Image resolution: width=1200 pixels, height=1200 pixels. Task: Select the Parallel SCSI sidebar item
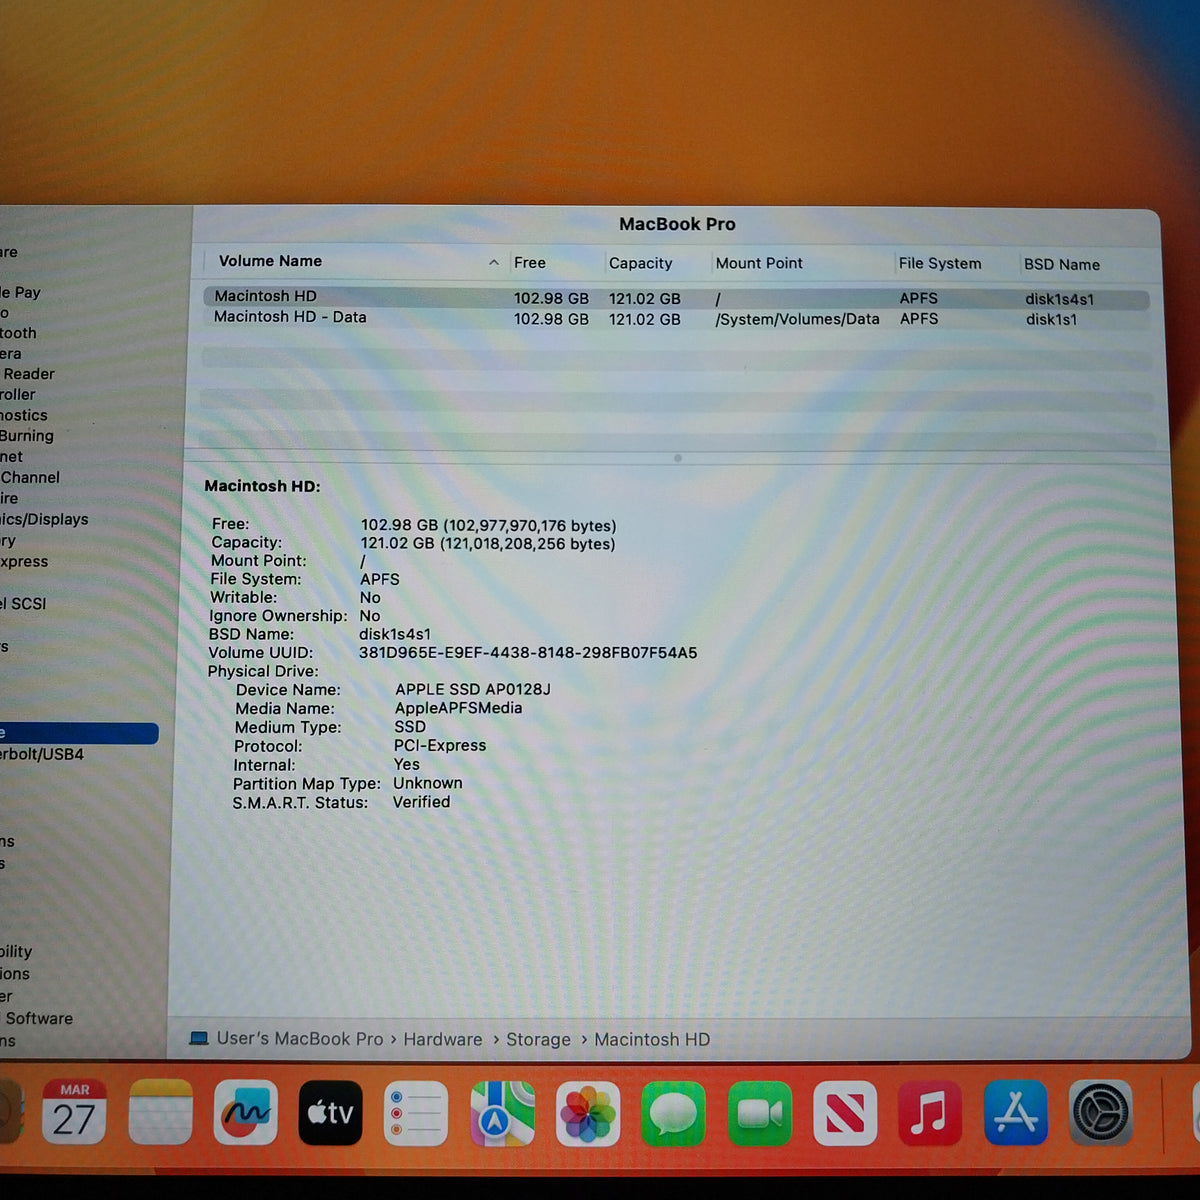(23, 604)
